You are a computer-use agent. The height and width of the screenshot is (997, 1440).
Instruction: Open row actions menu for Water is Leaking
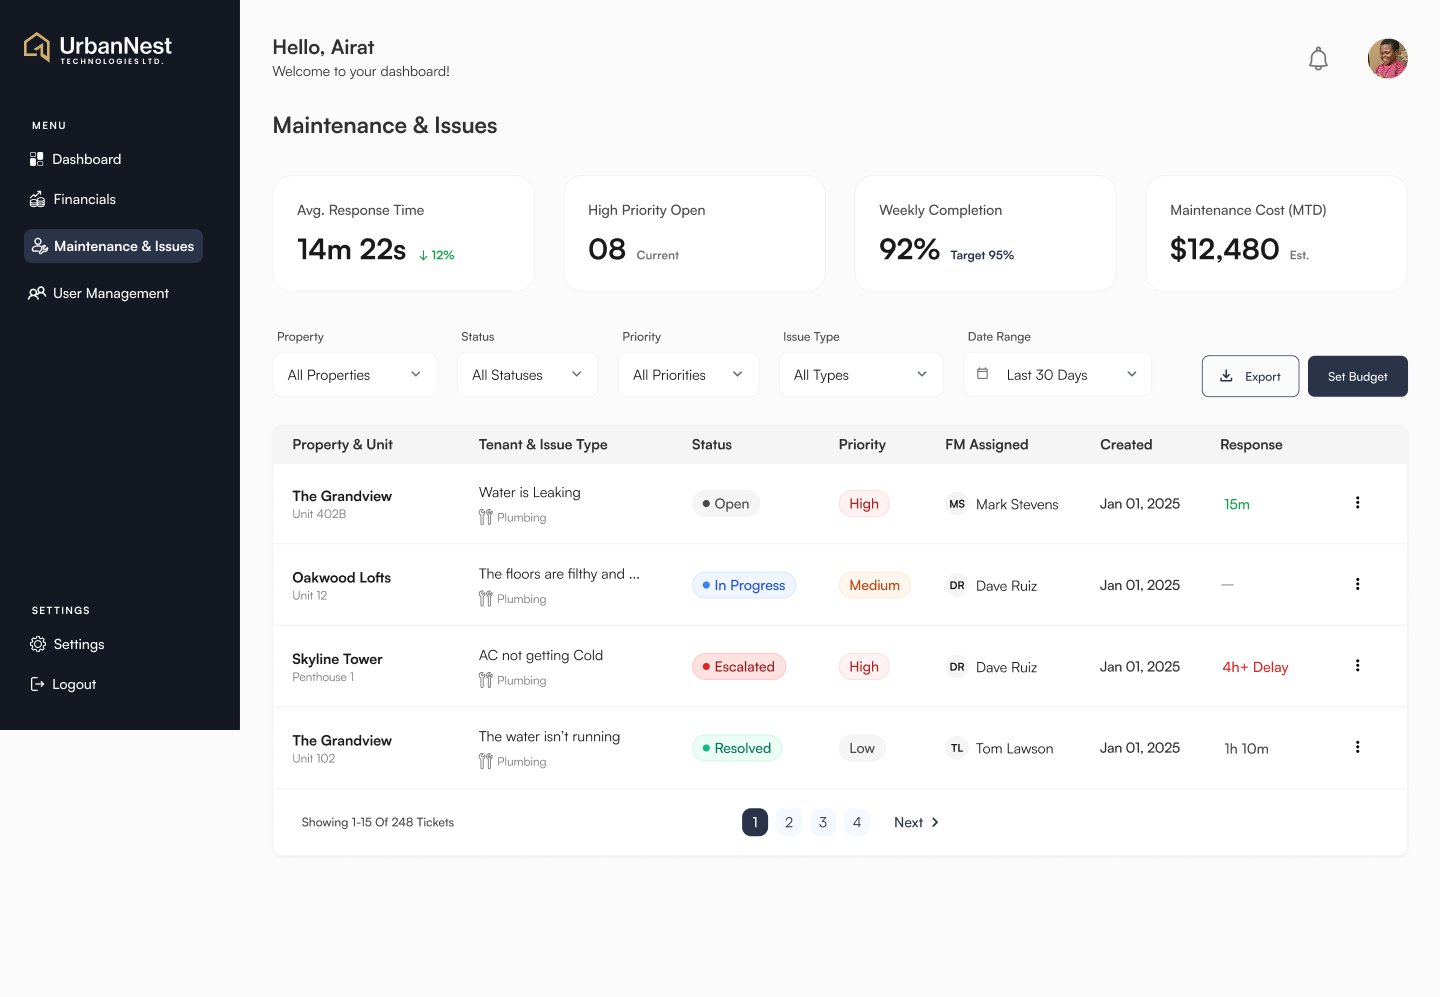[x=1357, y=503]
